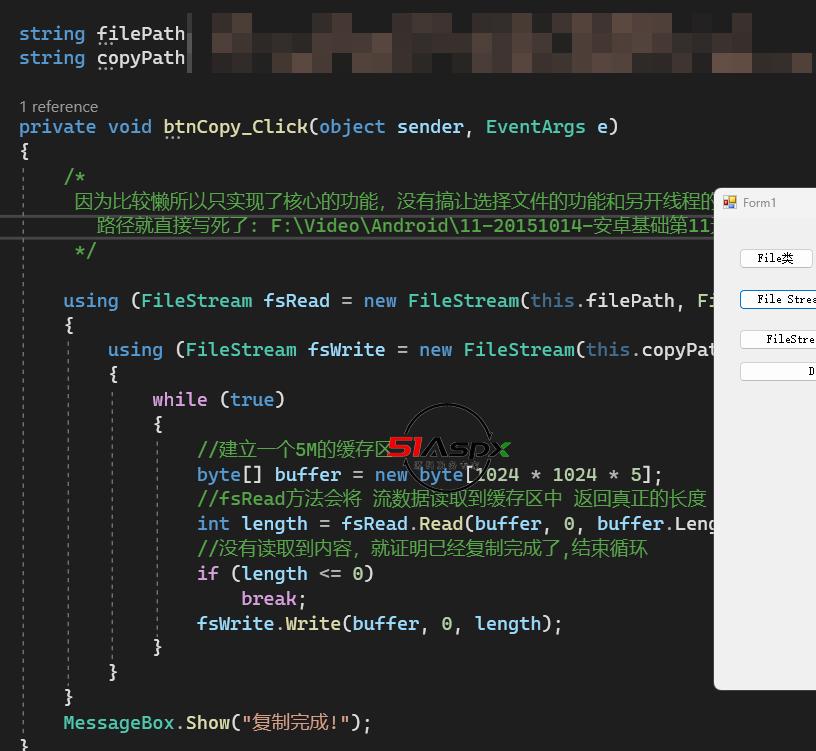Click the '//没有读取到内容' comment line
Screen dimensions: 816x751
pyautogui.click(x=422, y=549)
